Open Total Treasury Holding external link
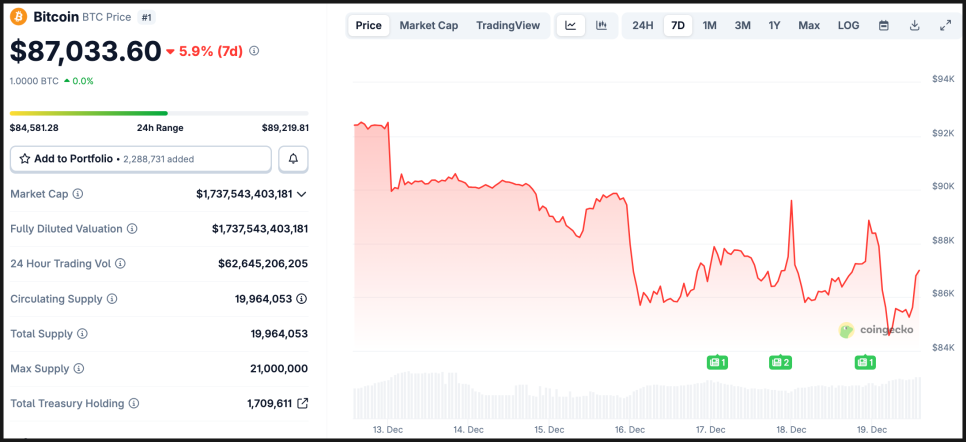 (x=303, y=404)
